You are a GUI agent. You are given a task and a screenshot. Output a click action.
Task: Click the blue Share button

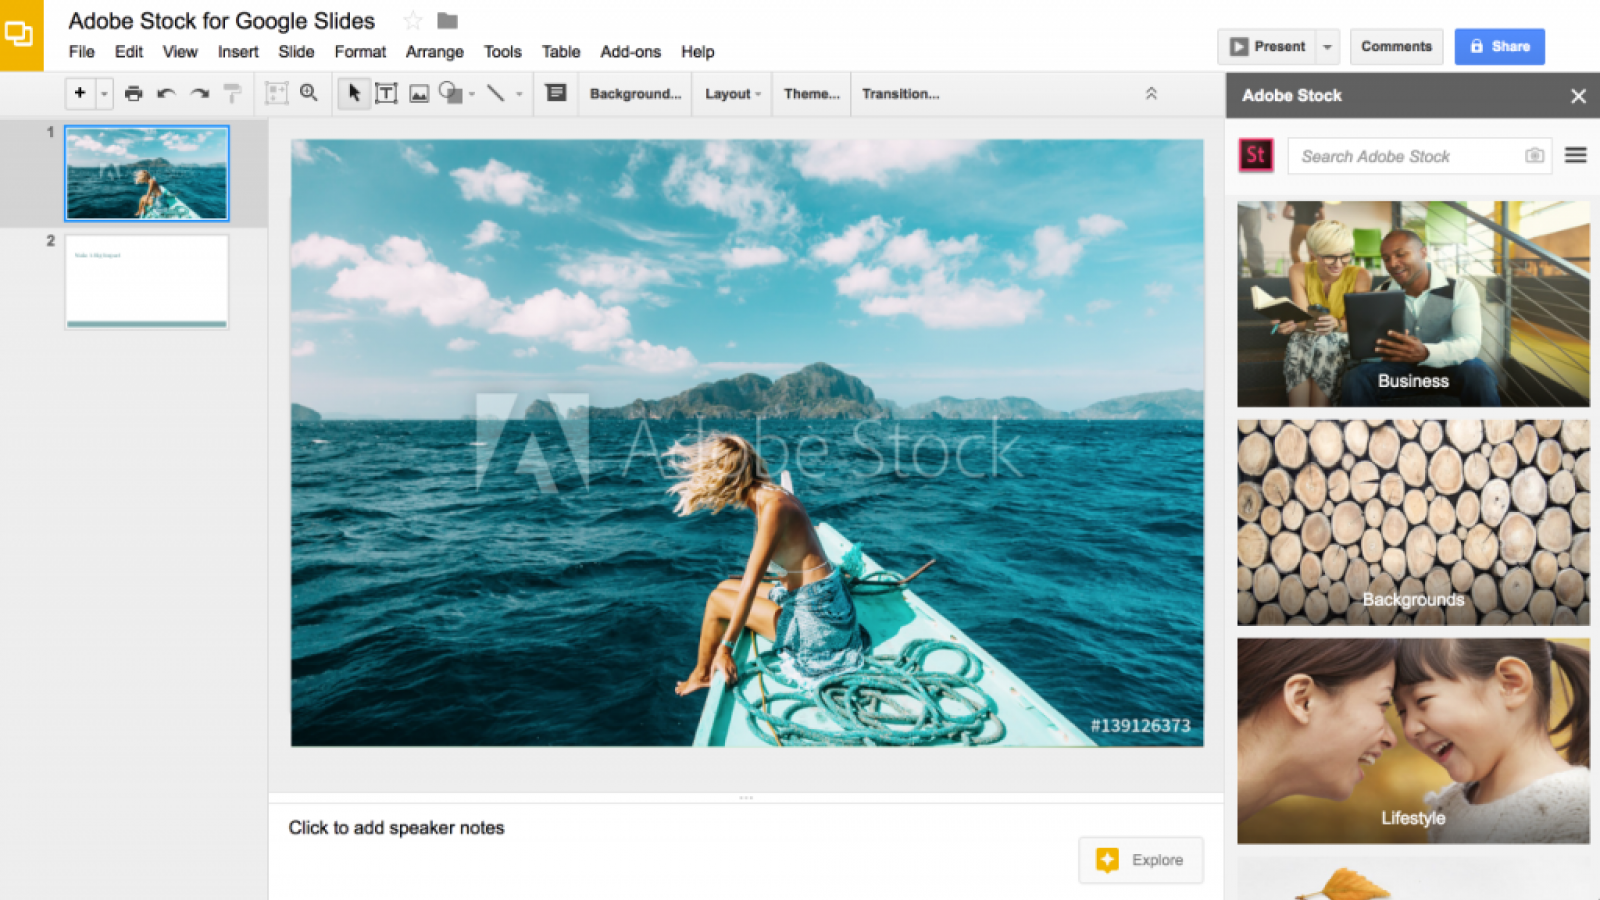coord(1499,47)
